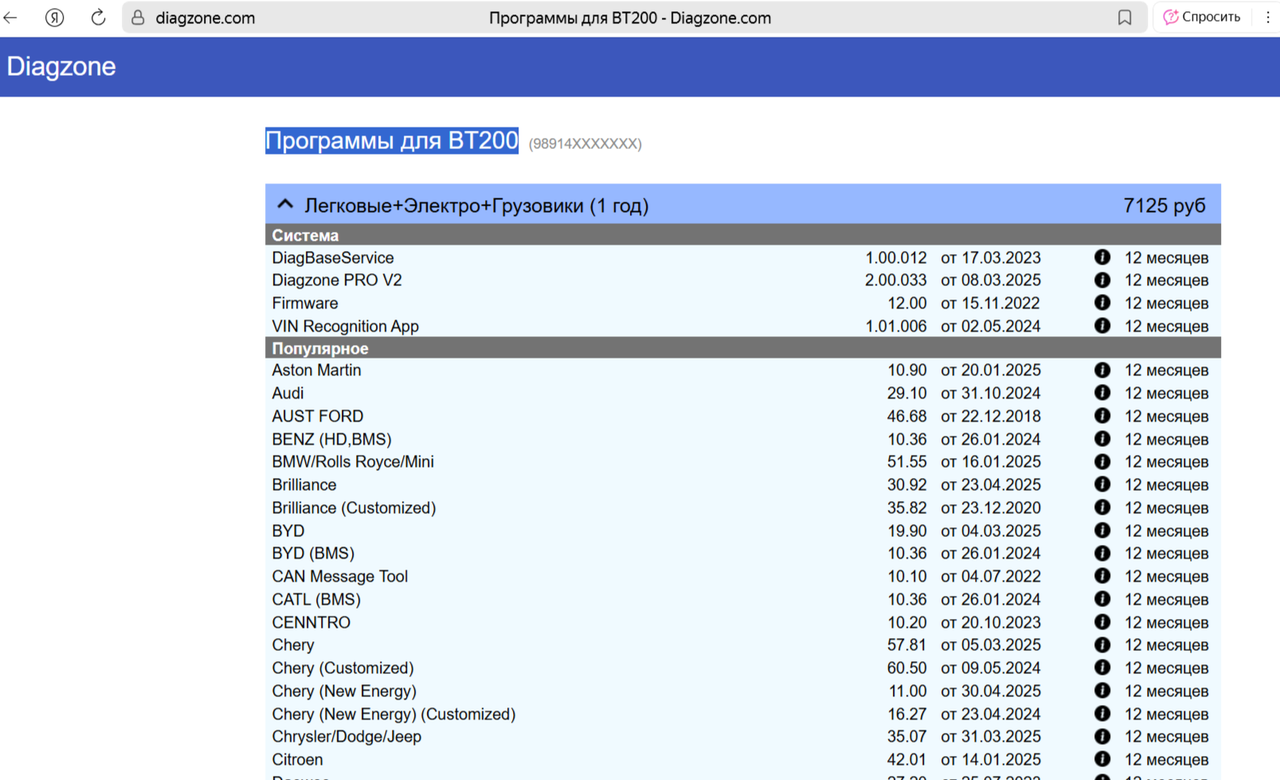Open the Yandex home icon

(55, 17)
